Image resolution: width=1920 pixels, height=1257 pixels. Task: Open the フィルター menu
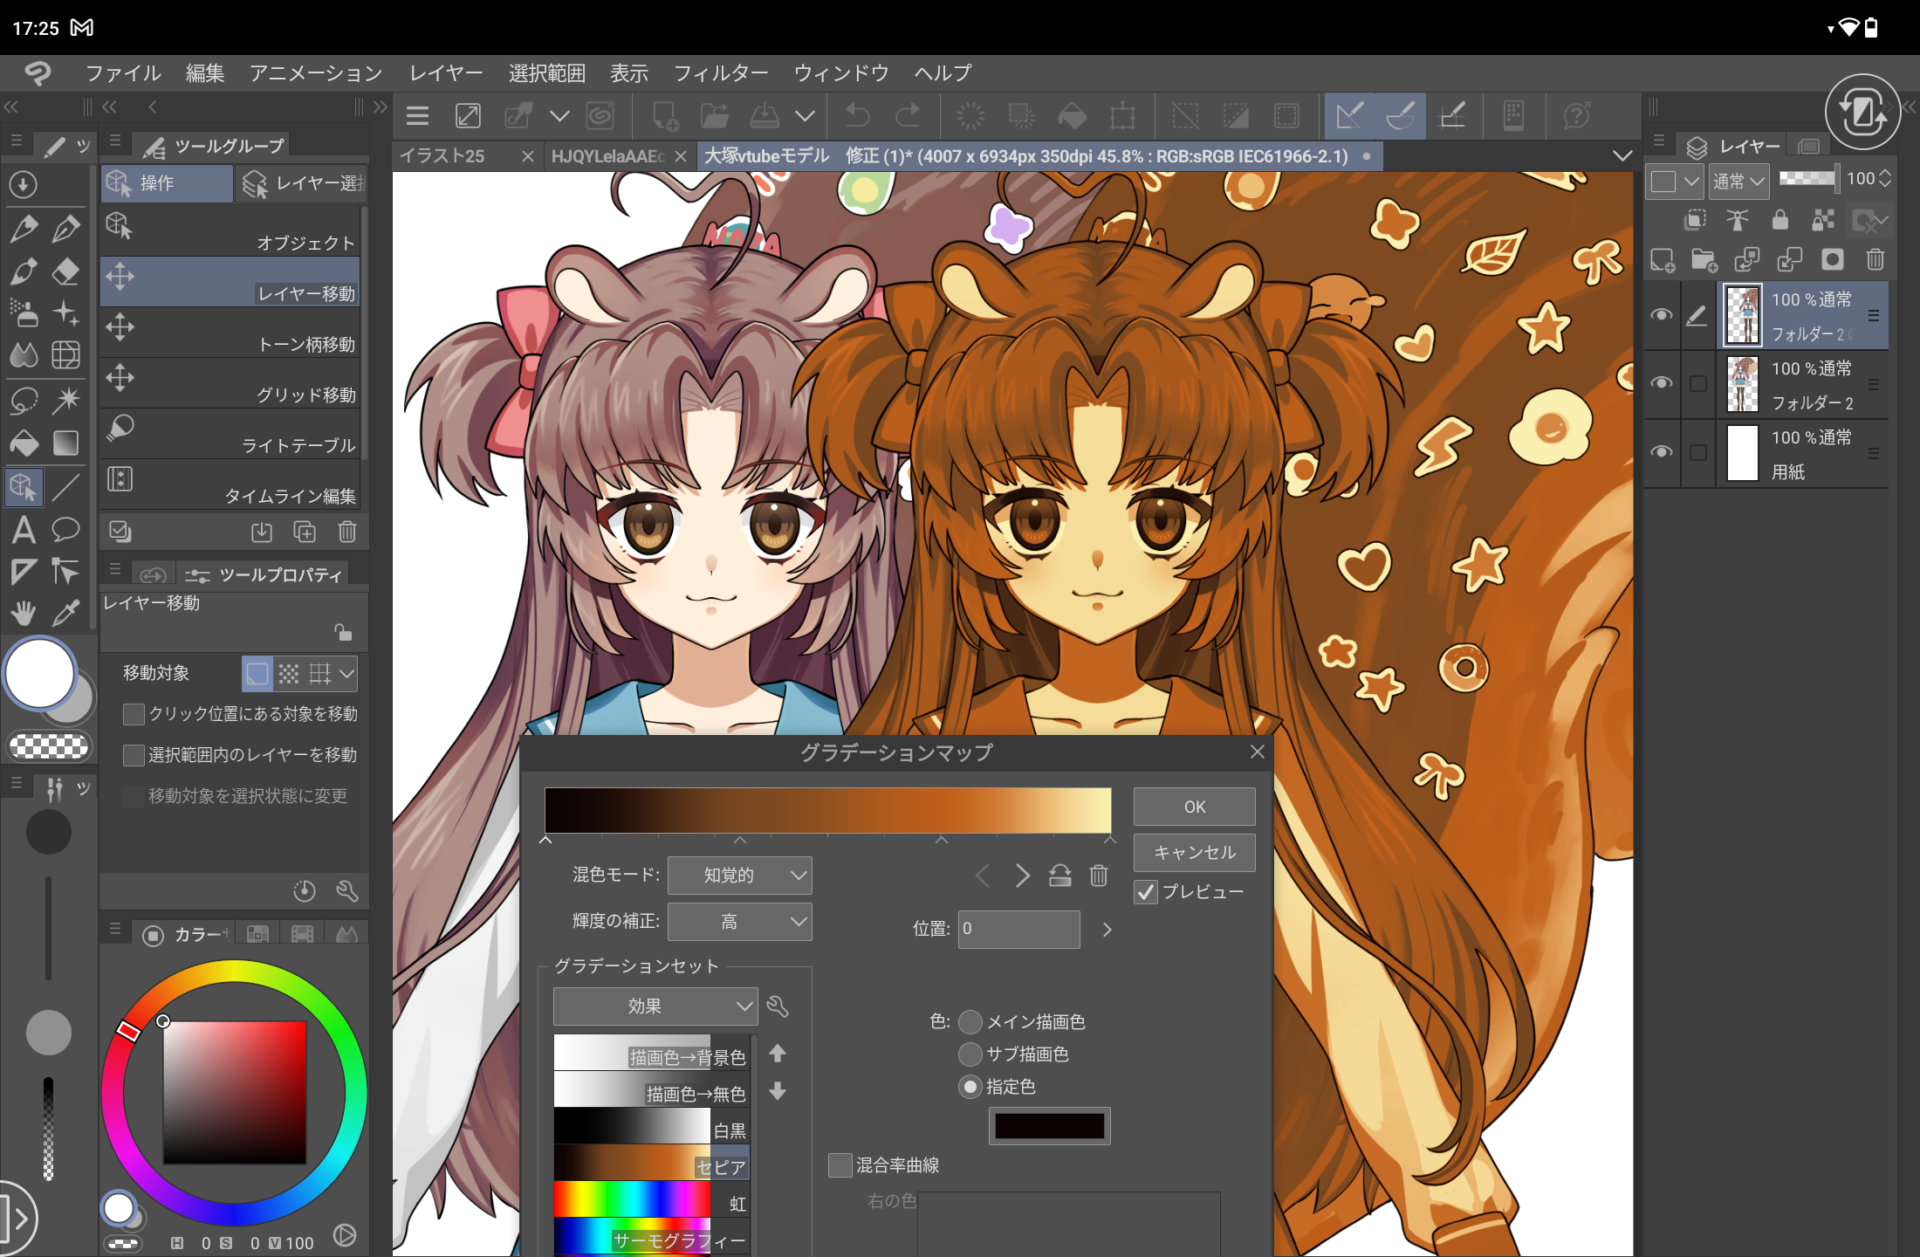(x=720, y=73)
